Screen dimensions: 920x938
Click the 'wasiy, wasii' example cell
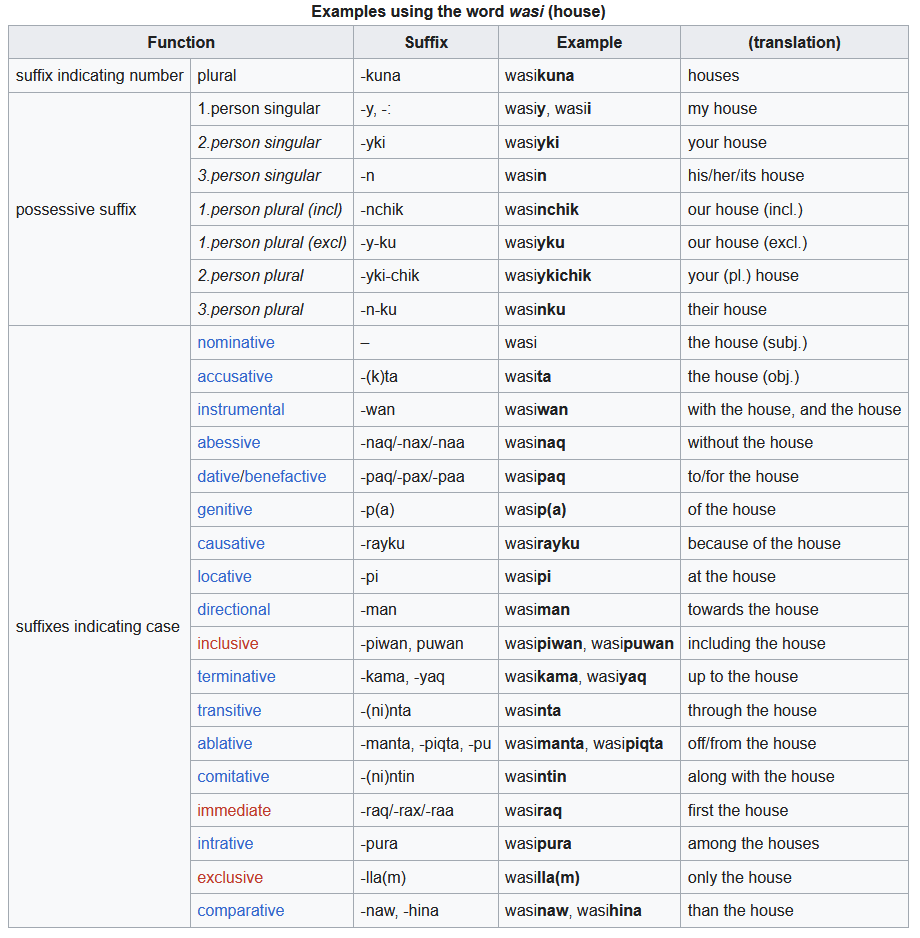click(x=589, y=109)
